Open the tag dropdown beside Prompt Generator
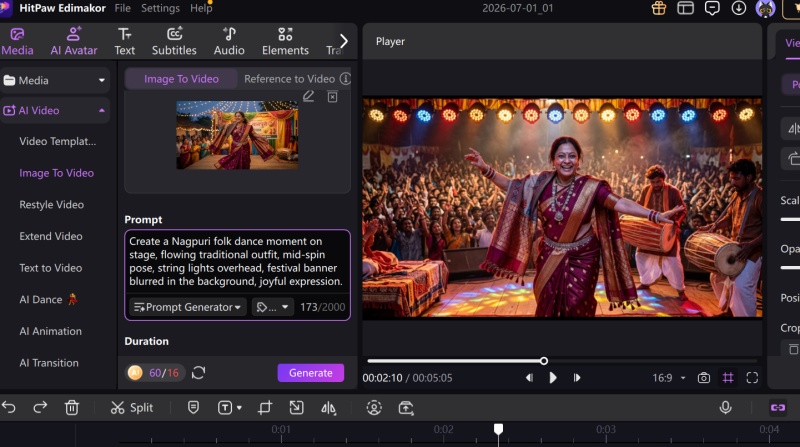 pos(272,307)
